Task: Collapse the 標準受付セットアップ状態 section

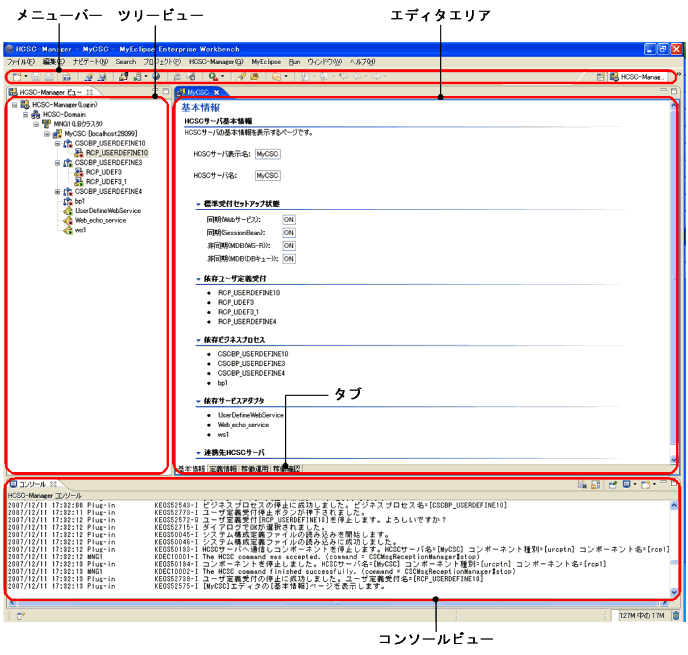Action: 198,204
